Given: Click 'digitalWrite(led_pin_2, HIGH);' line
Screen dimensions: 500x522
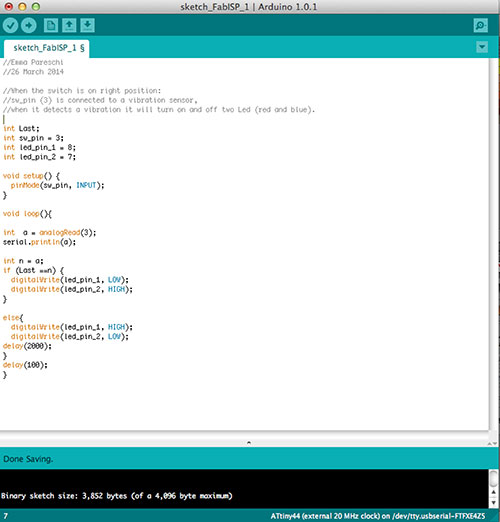Looking at the screenshot, I should 72,289.
